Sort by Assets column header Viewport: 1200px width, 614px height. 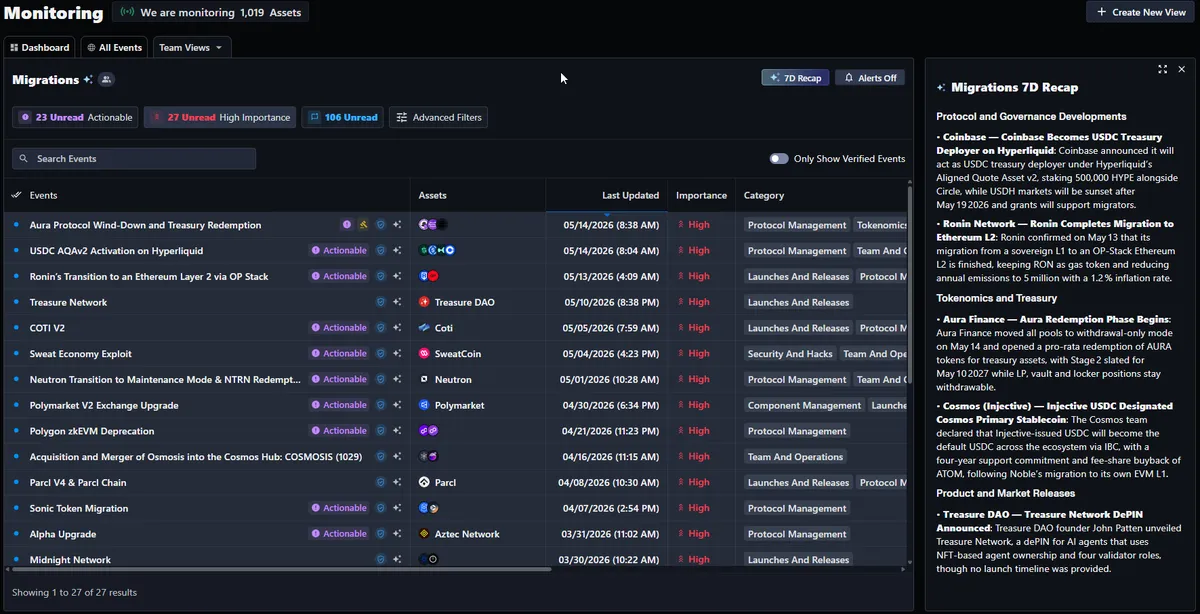point(432,195)
